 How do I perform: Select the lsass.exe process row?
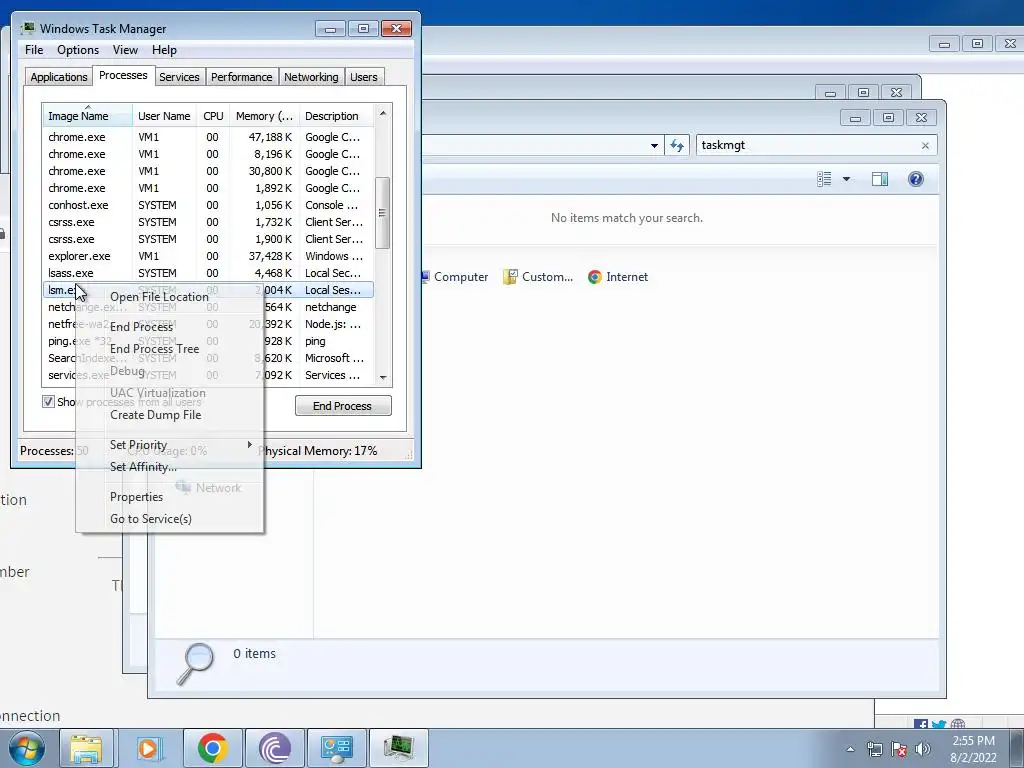[x=208, y=273]
